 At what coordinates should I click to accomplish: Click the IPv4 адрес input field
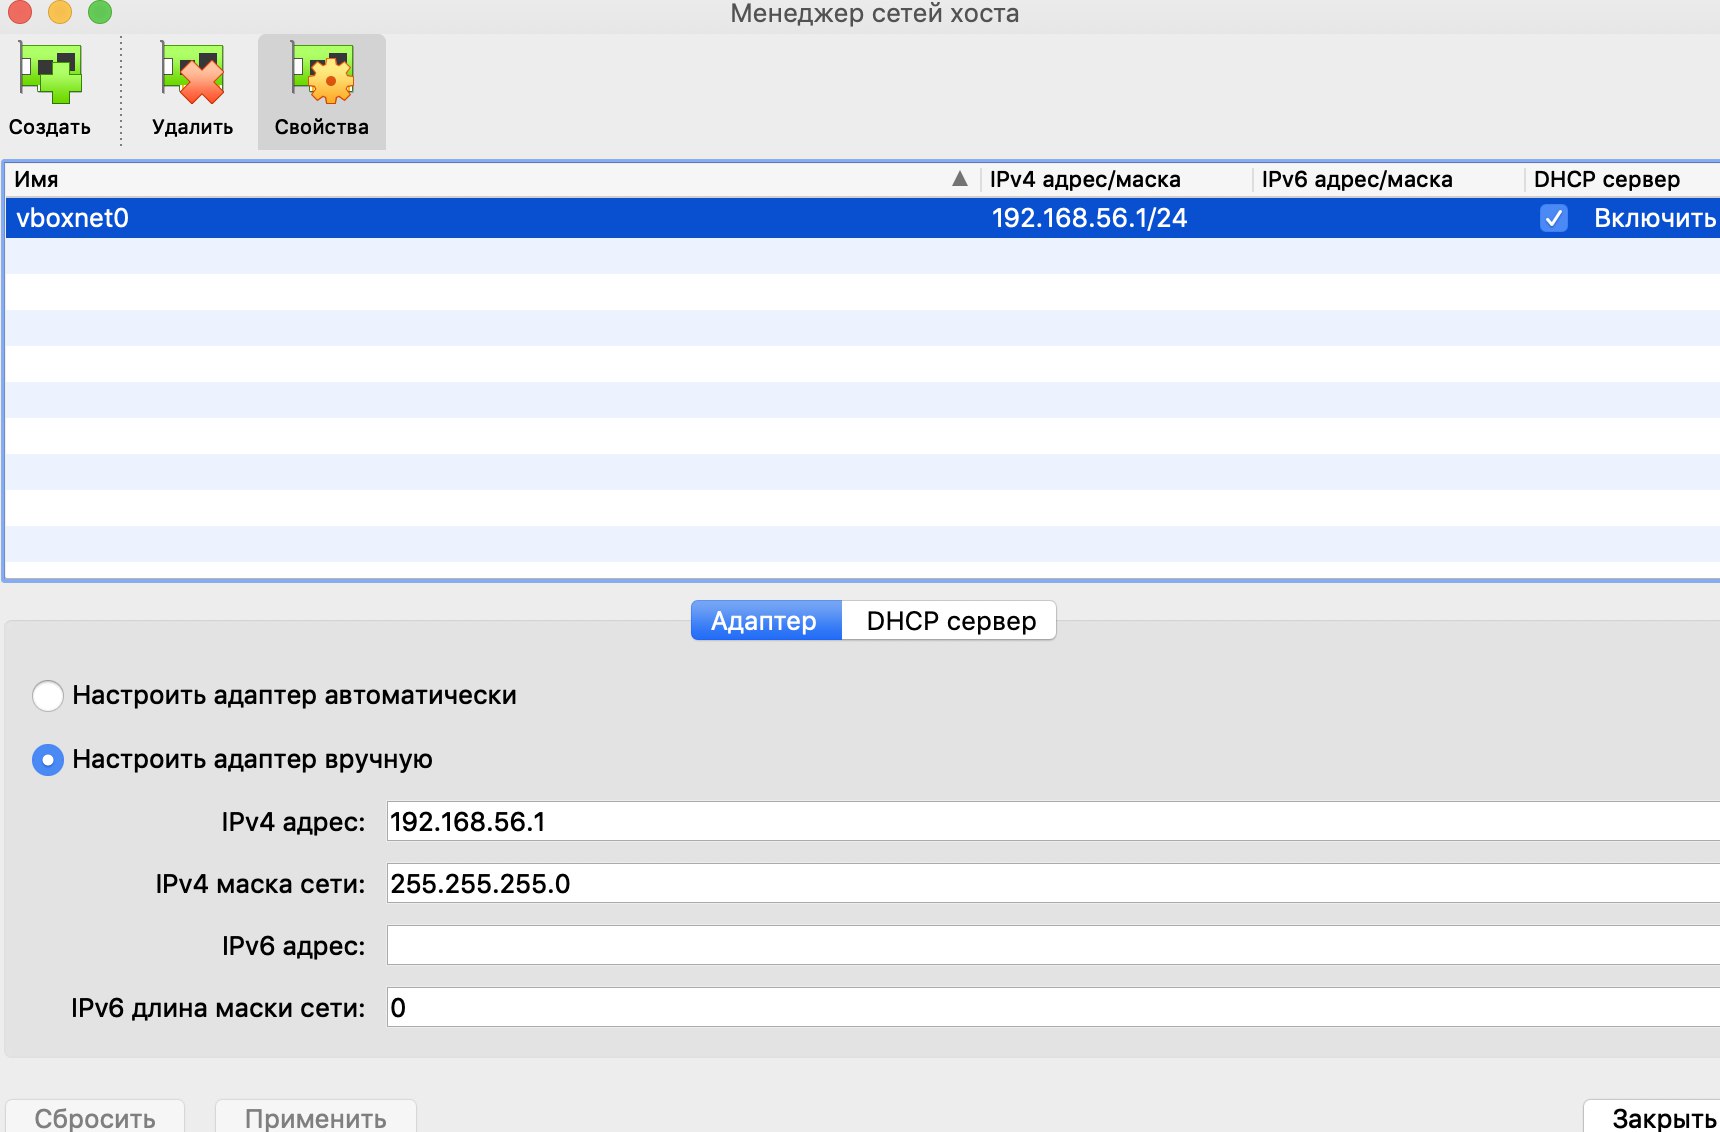[1053, 821]
